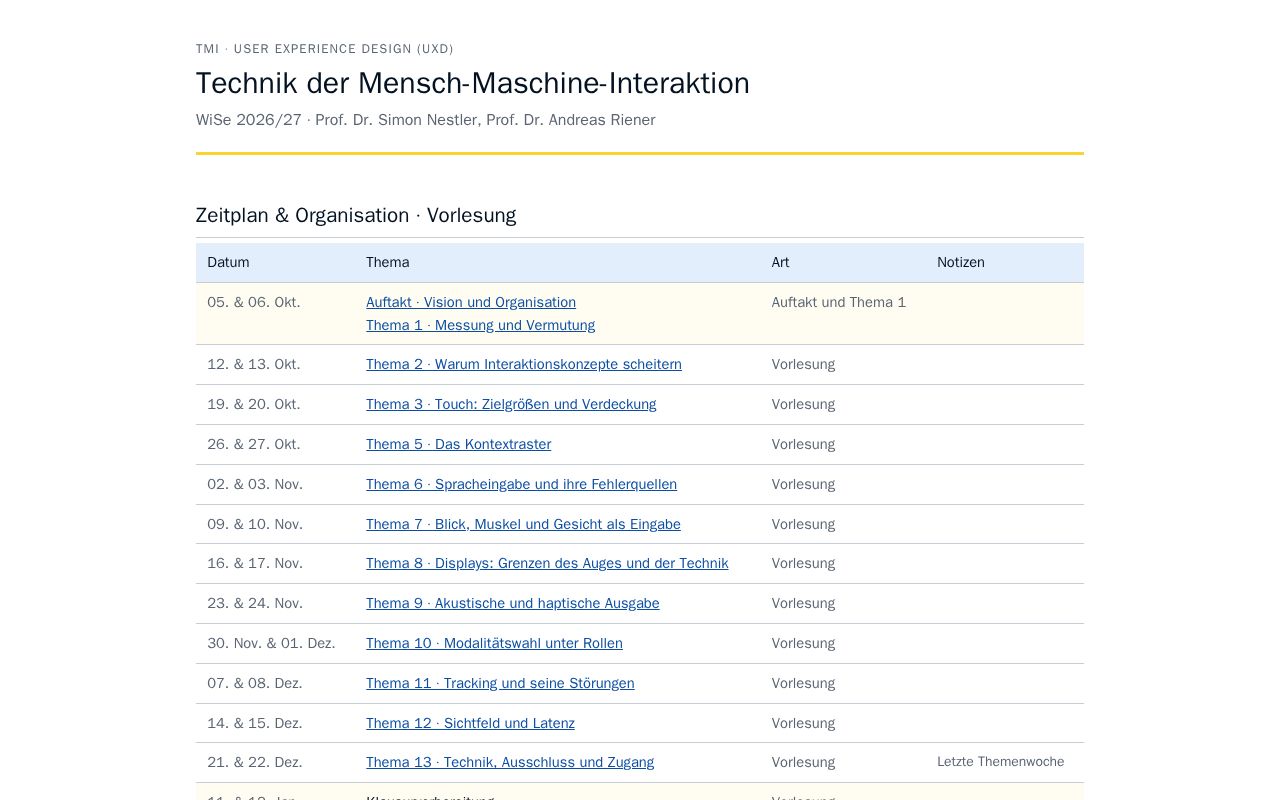Open Thema 3 Touch: Zielgrößen und Verdeckung
The height and width of the screenshot is (800, 1280).
pos(511,404)
